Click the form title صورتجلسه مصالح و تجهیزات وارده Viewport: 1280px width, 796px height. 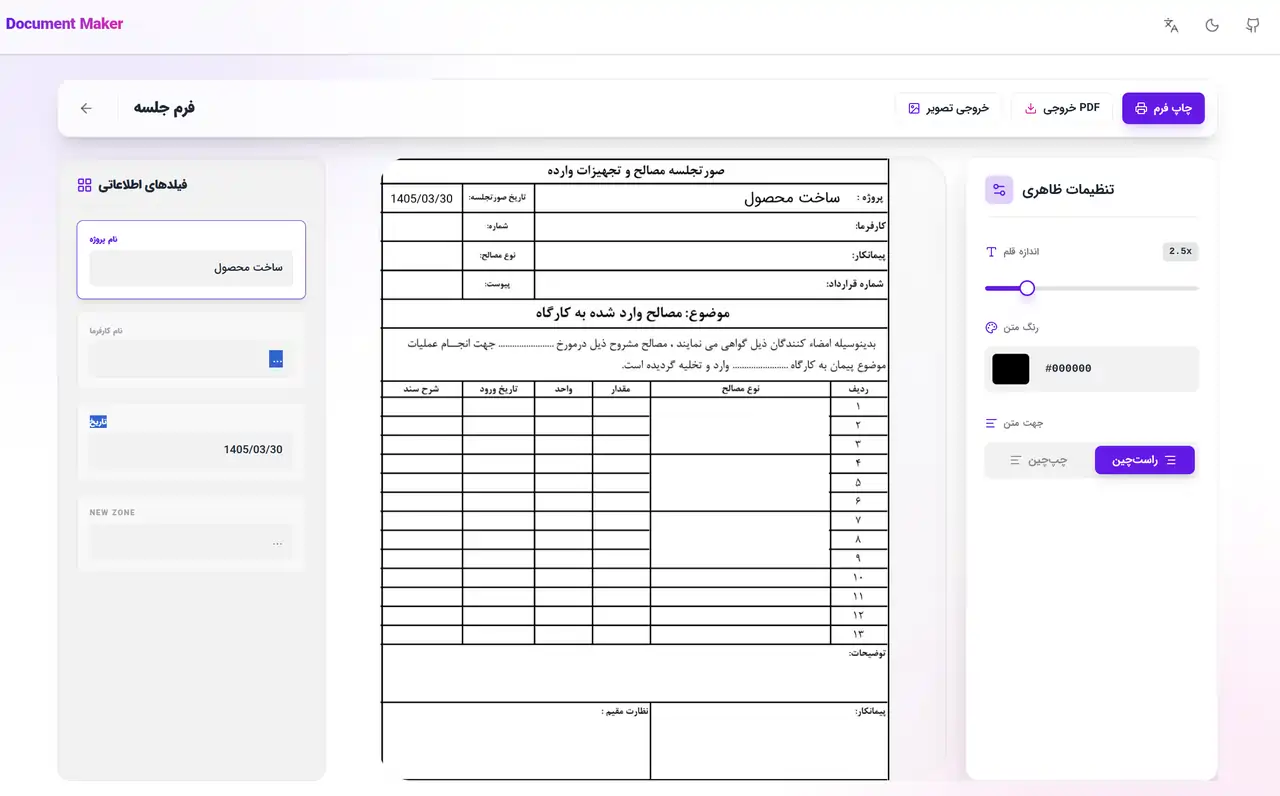click(635, 171)
